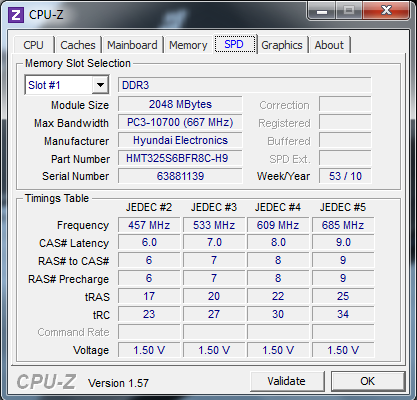Image resolution: width=417 pixels, height=400 pixels.
Task: Click the HMT325S6BFR8C-H9 part number
Action: 180,158
